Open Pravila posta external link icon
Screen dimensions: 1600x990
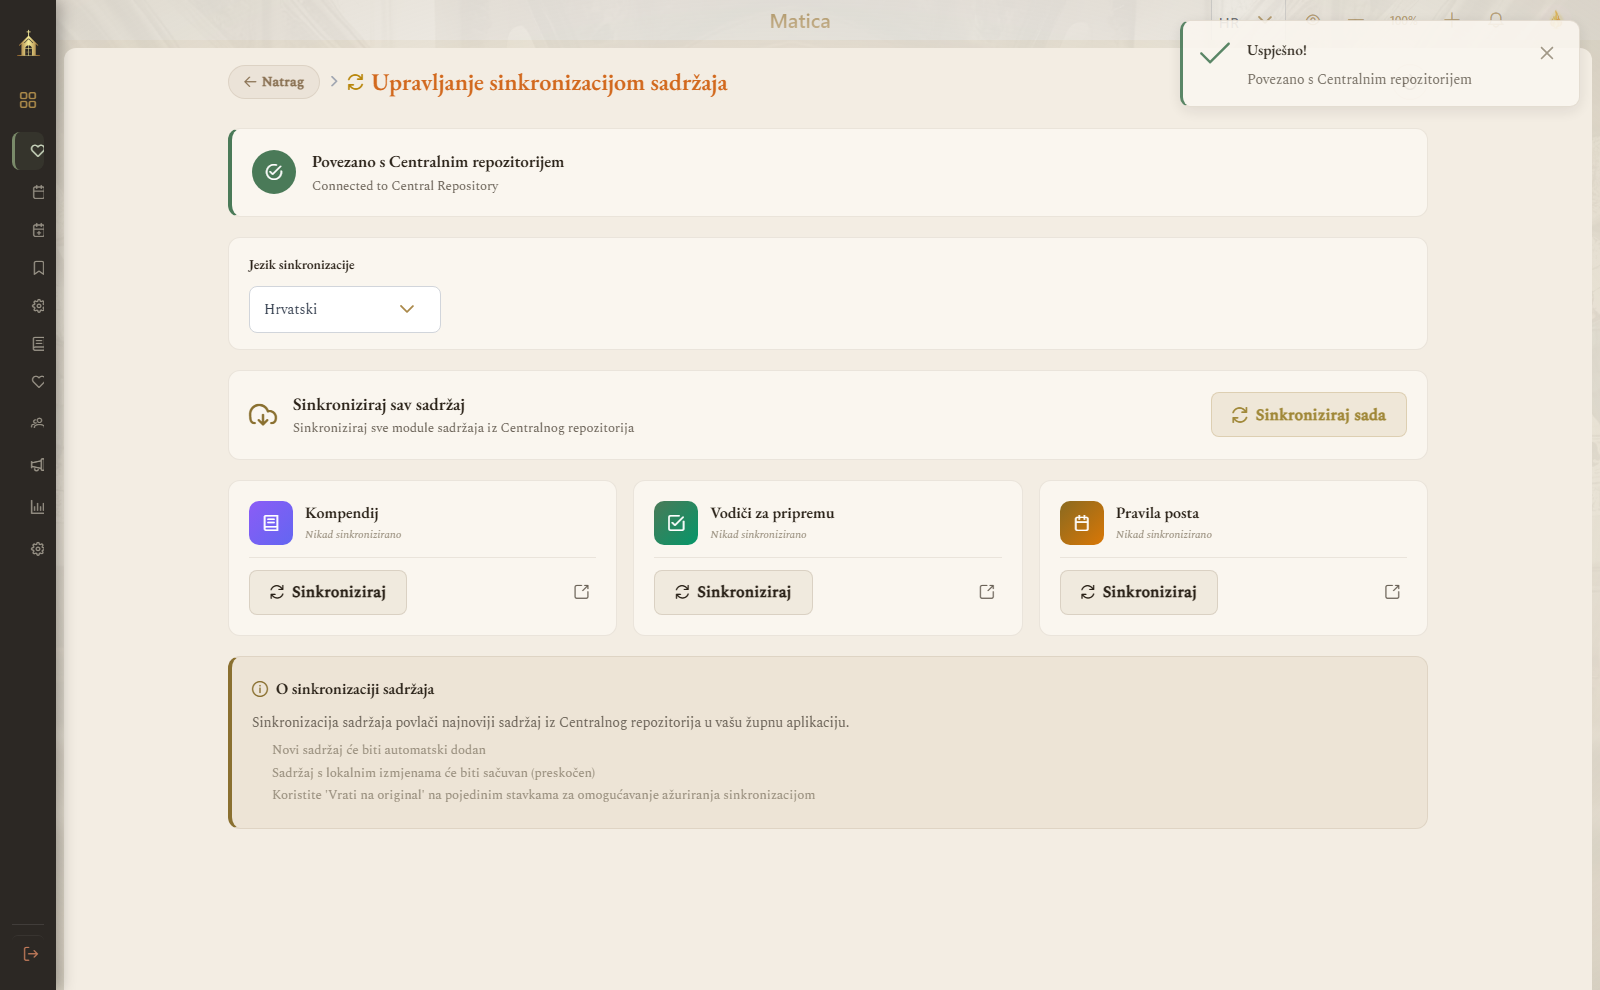(x=1392, y=592)
